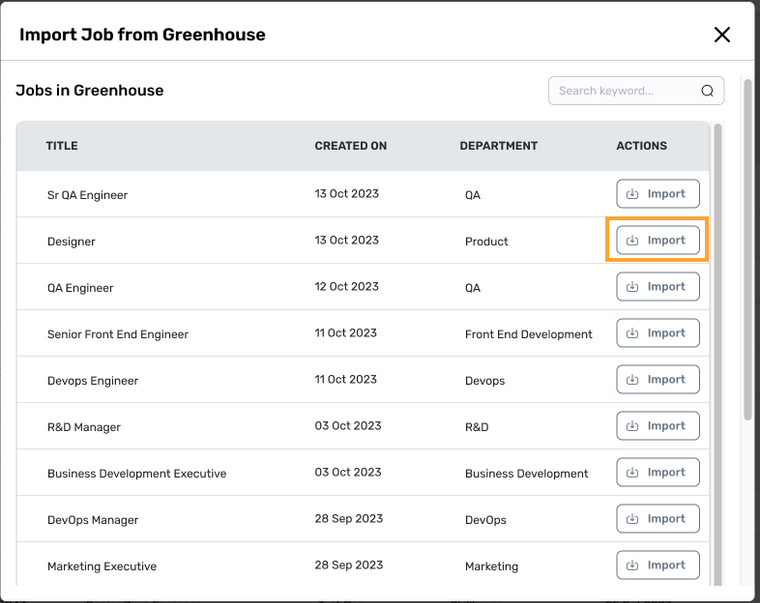Import the Marketing Executive job
760x603 pixels.
(x=658, y=565)
